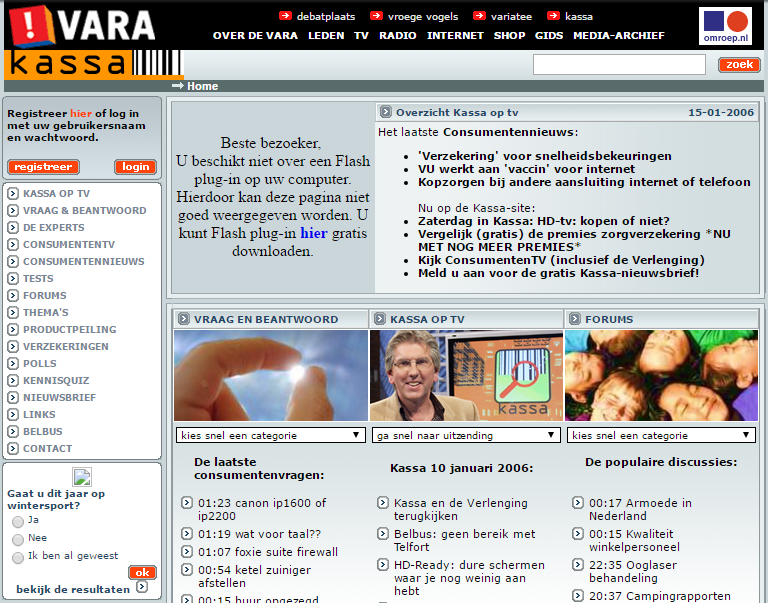Screen dimensions: 768x603
Task: Open Meld u aan Kassa-nieuwsbrief link
Action: tap(558, 273)
